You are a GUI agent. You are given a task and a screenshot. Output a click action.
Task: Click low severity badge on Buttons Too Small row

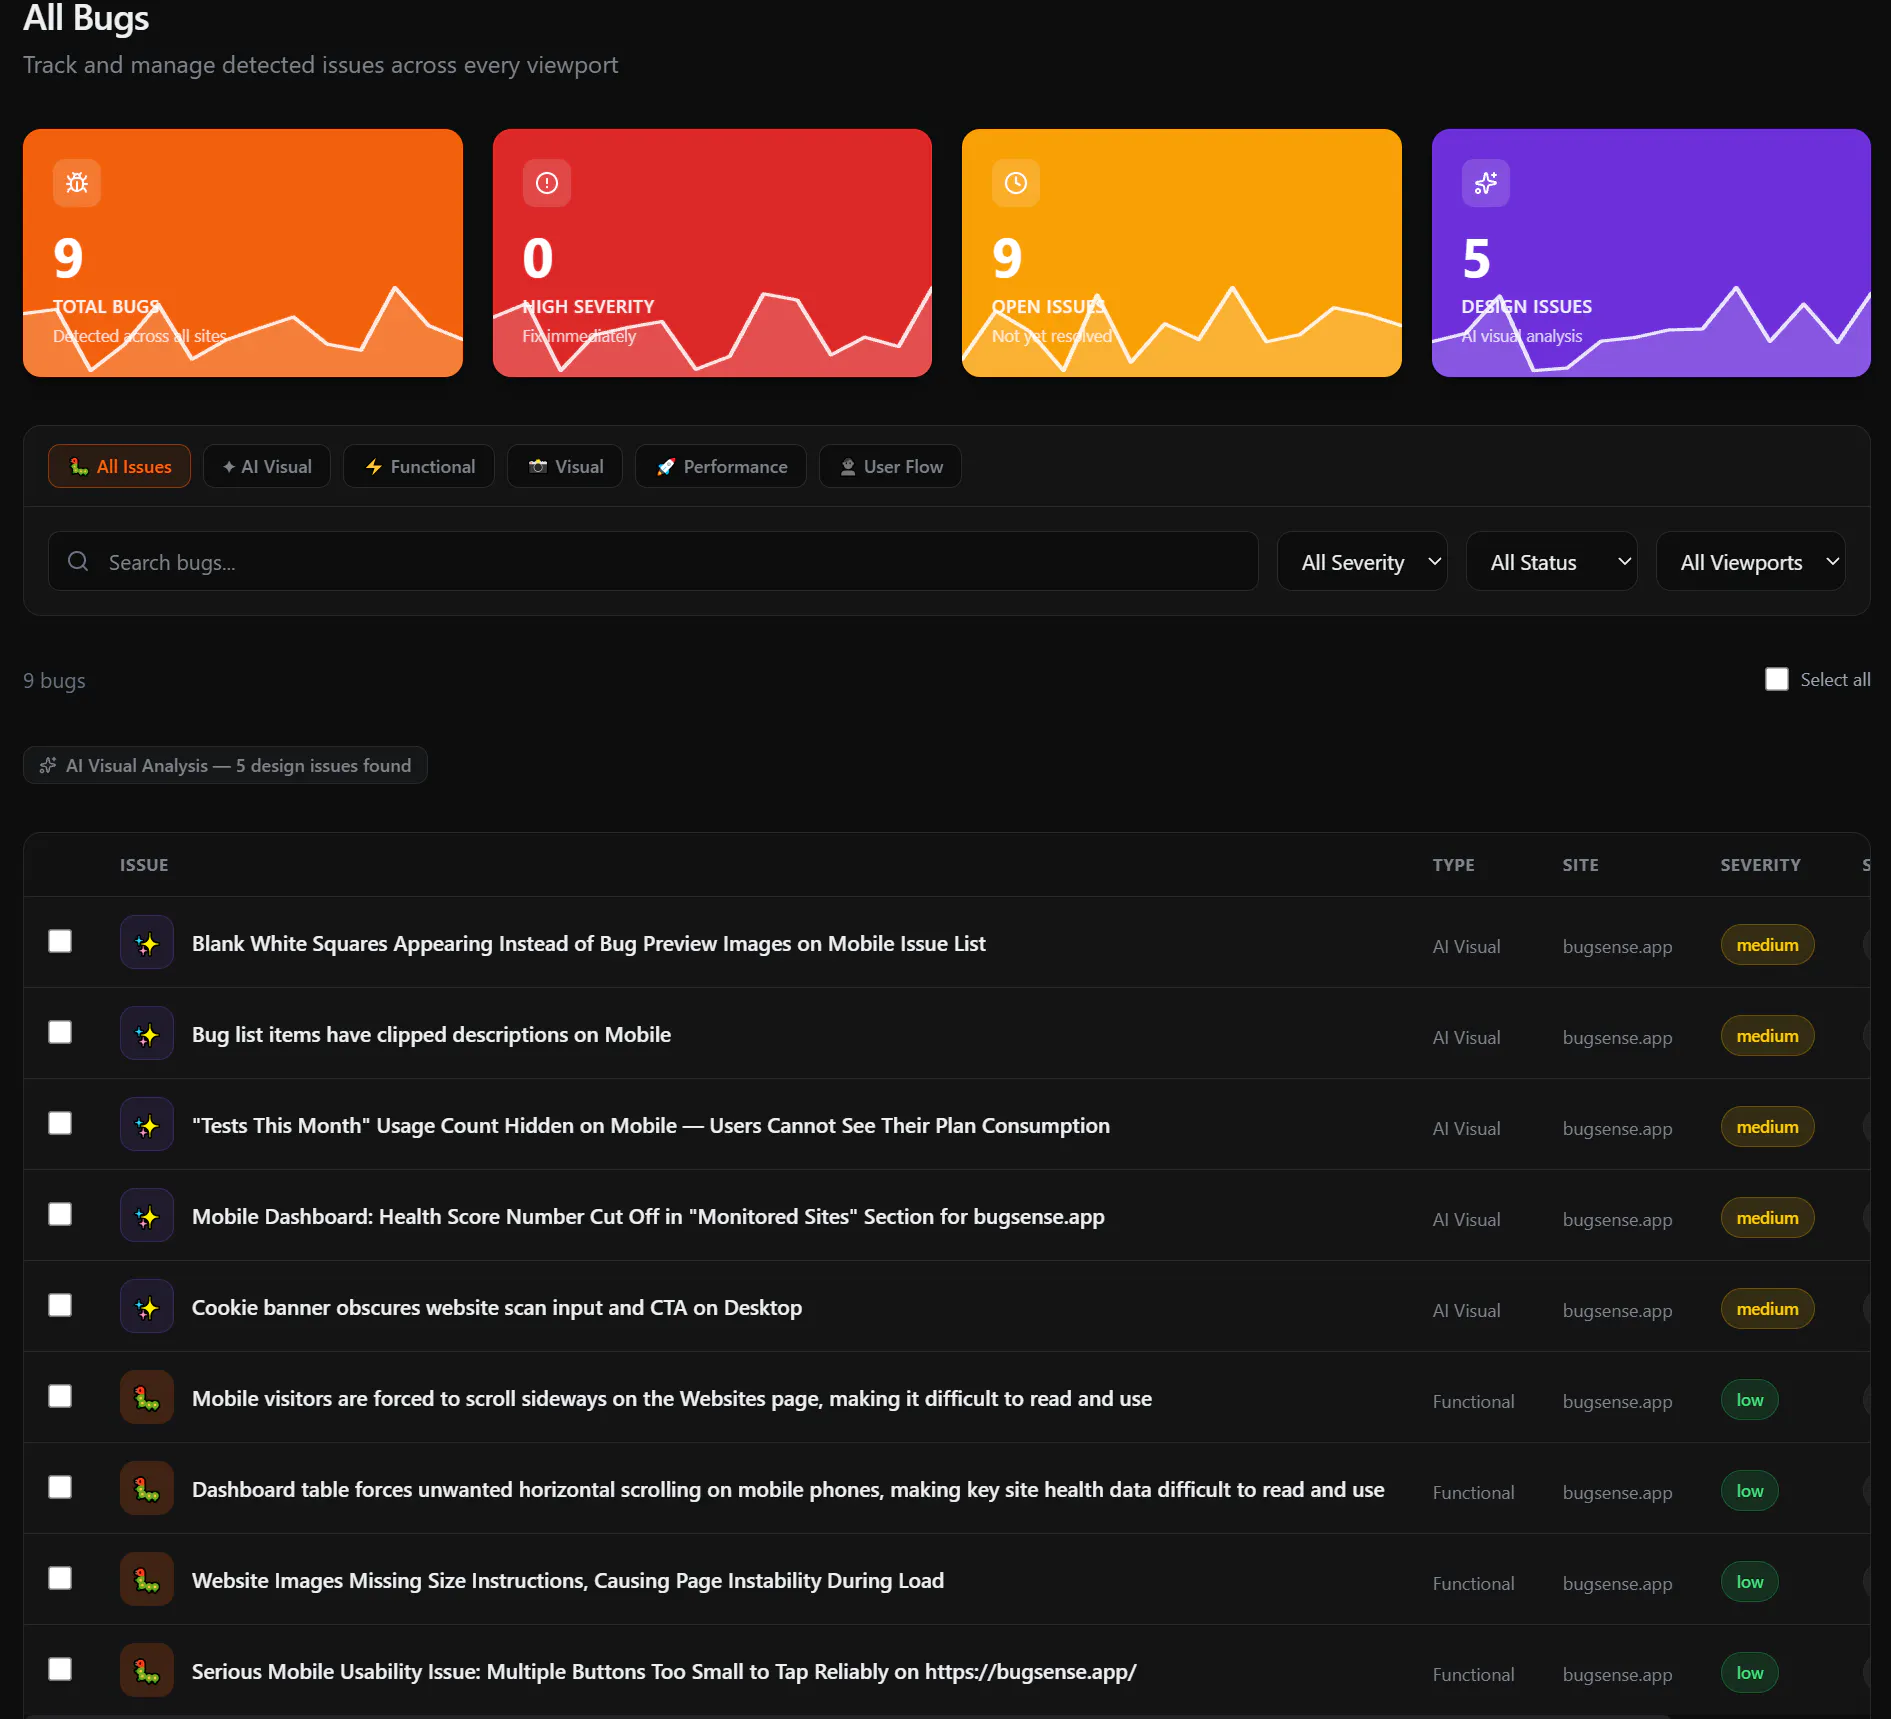coord(1749,1672)
